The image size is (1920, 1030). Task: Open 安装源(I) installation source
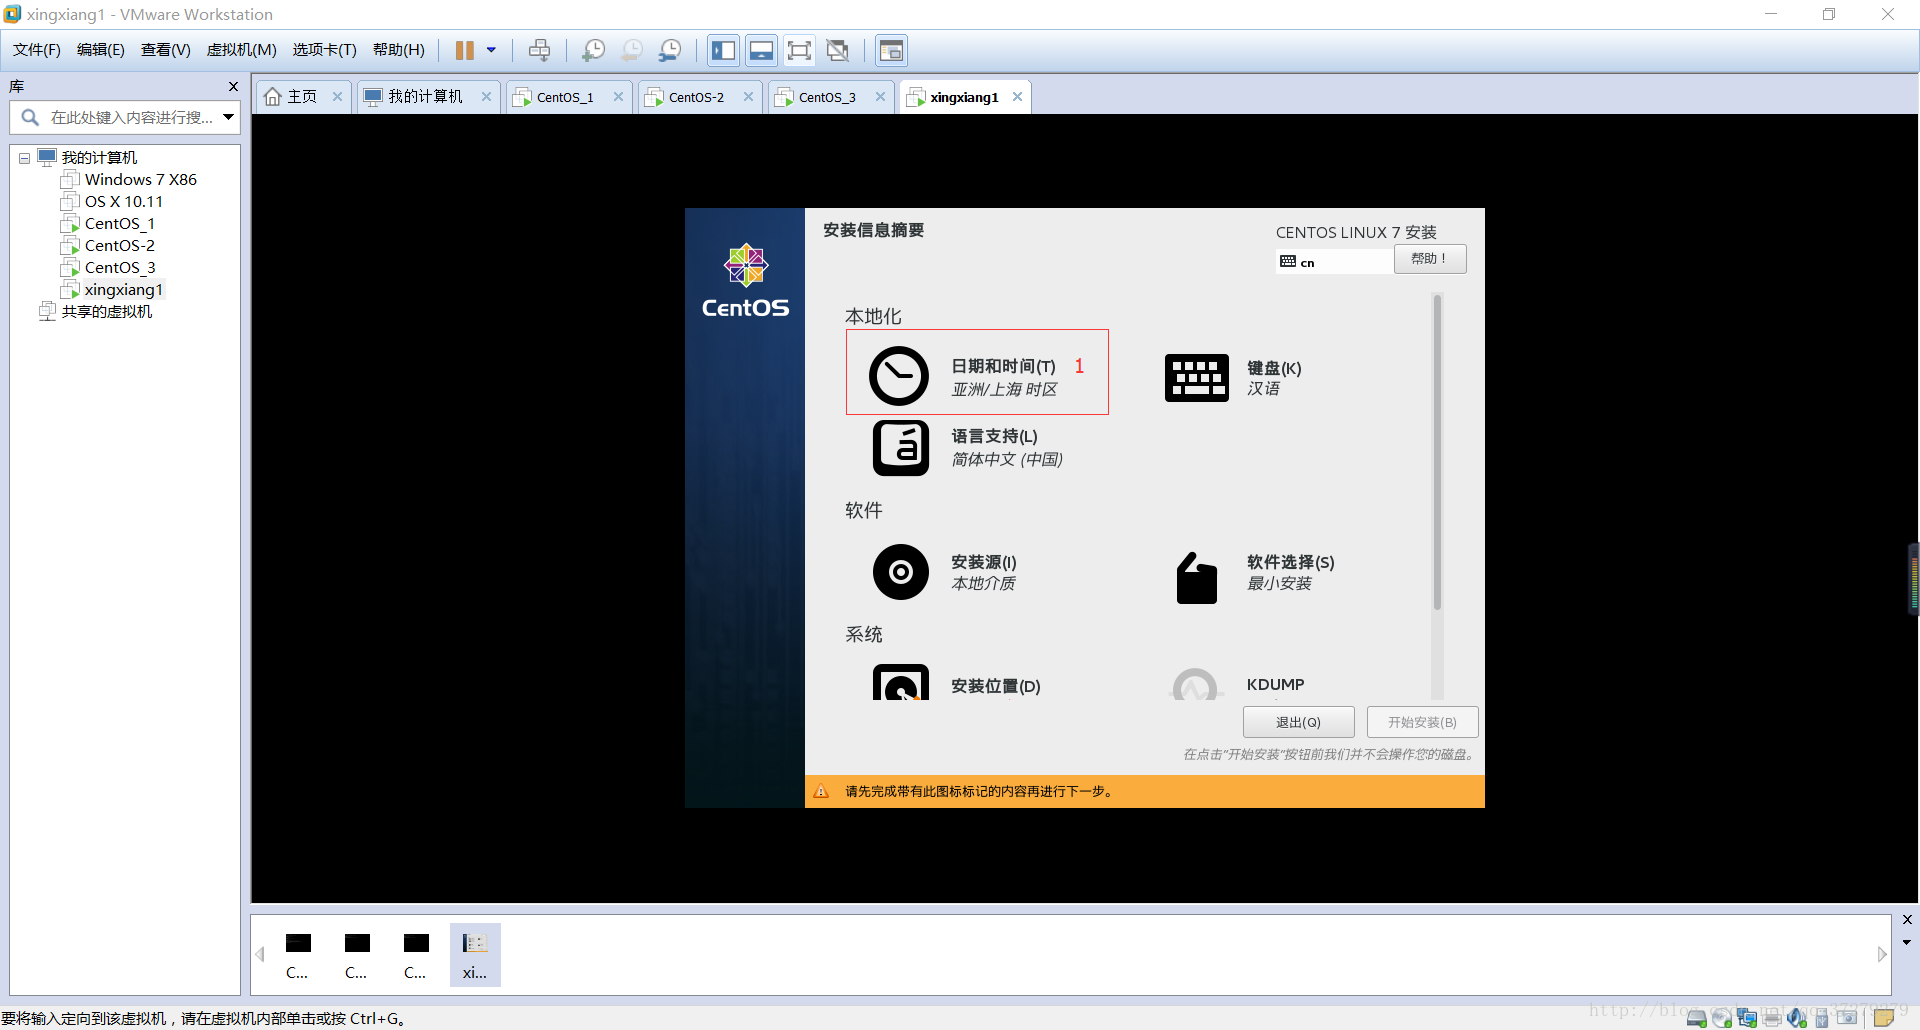pyautogui.click(x=945, y=572)
